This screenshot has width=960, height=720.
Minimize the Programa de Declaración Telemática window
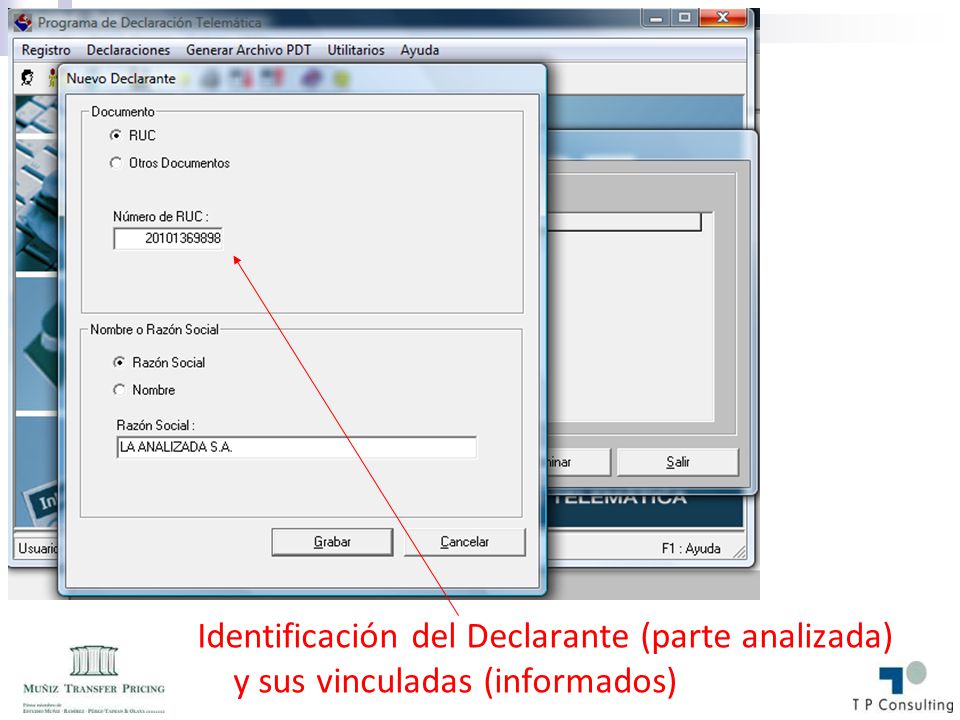pyautogui.click(x=656, y=18)
